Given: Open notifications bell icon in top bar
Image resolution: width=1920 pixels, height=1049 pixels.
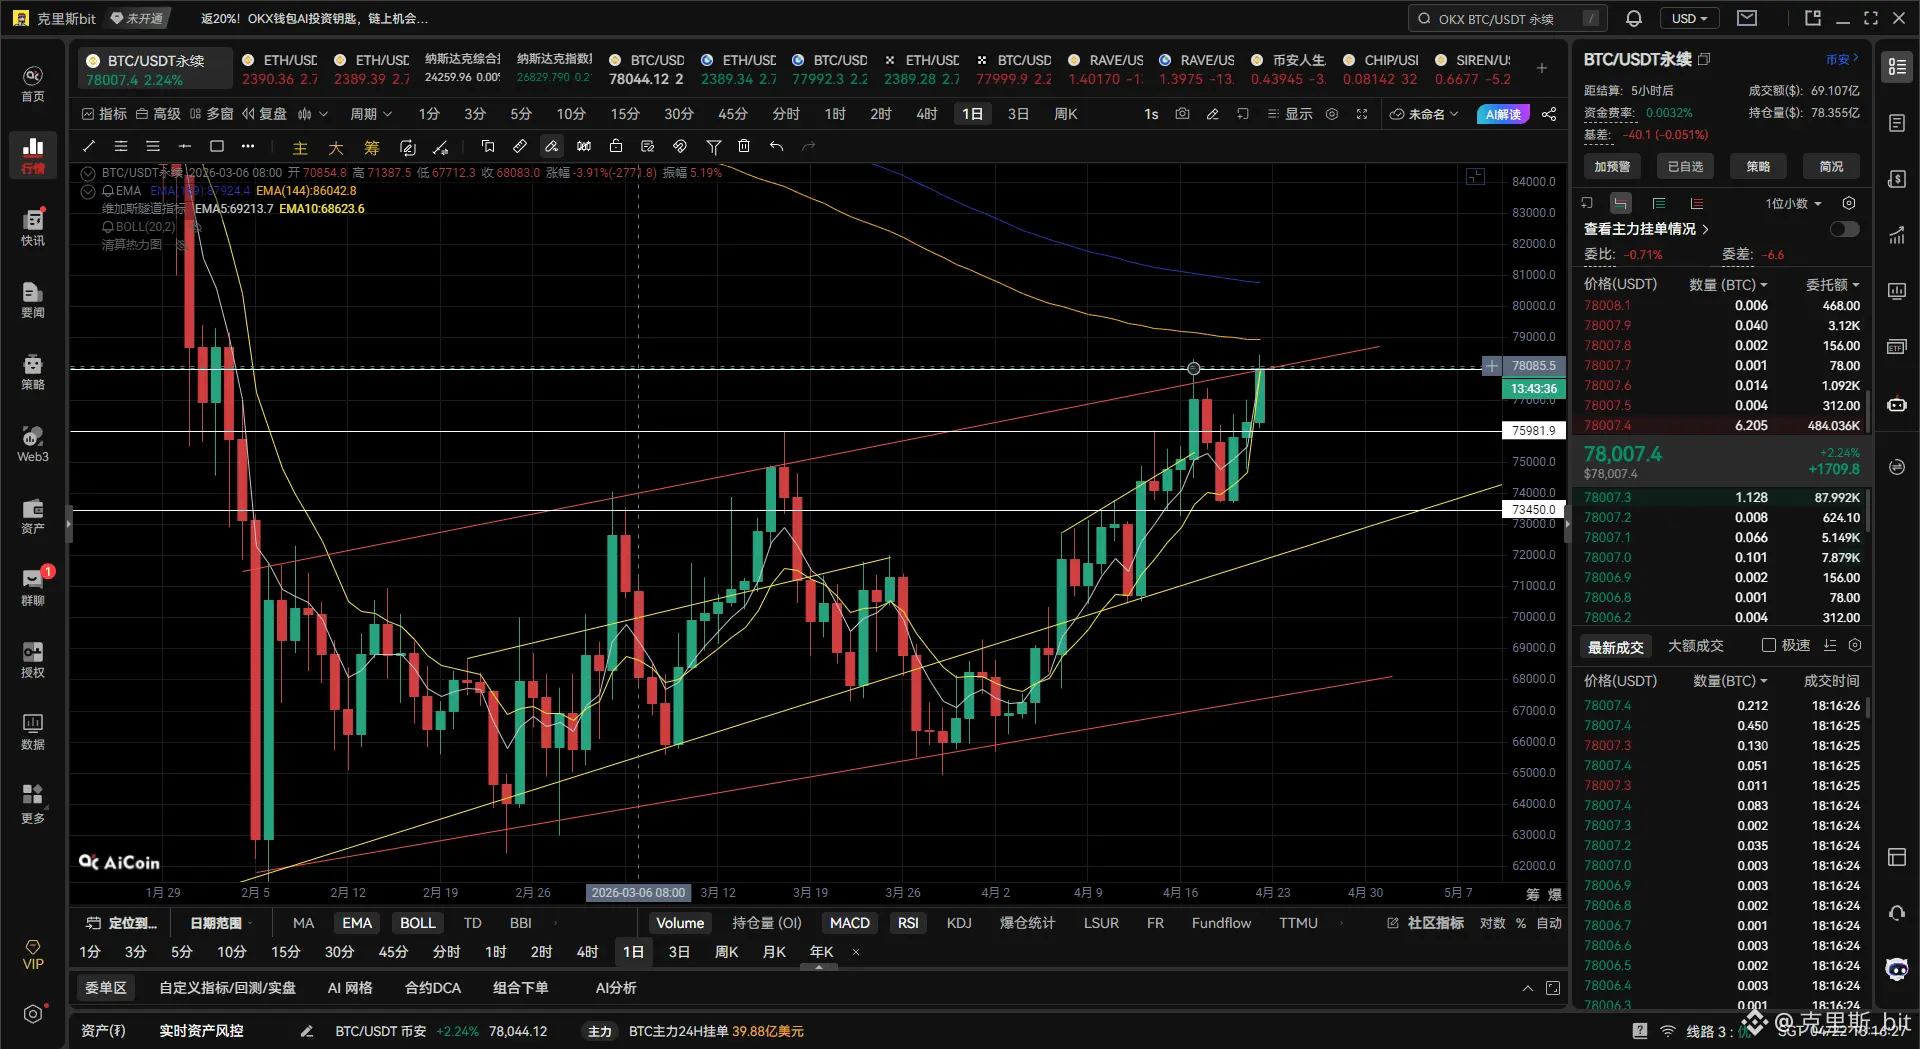Looking at the screenshot, I should coord(1634,18).
